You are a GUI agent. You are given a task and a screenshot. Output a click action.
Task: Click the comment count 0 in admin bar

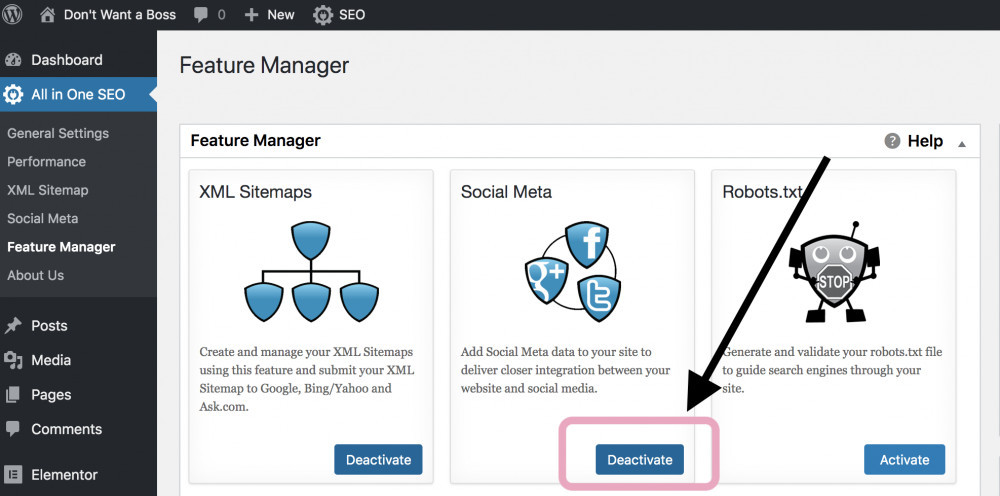click(221, 15)
